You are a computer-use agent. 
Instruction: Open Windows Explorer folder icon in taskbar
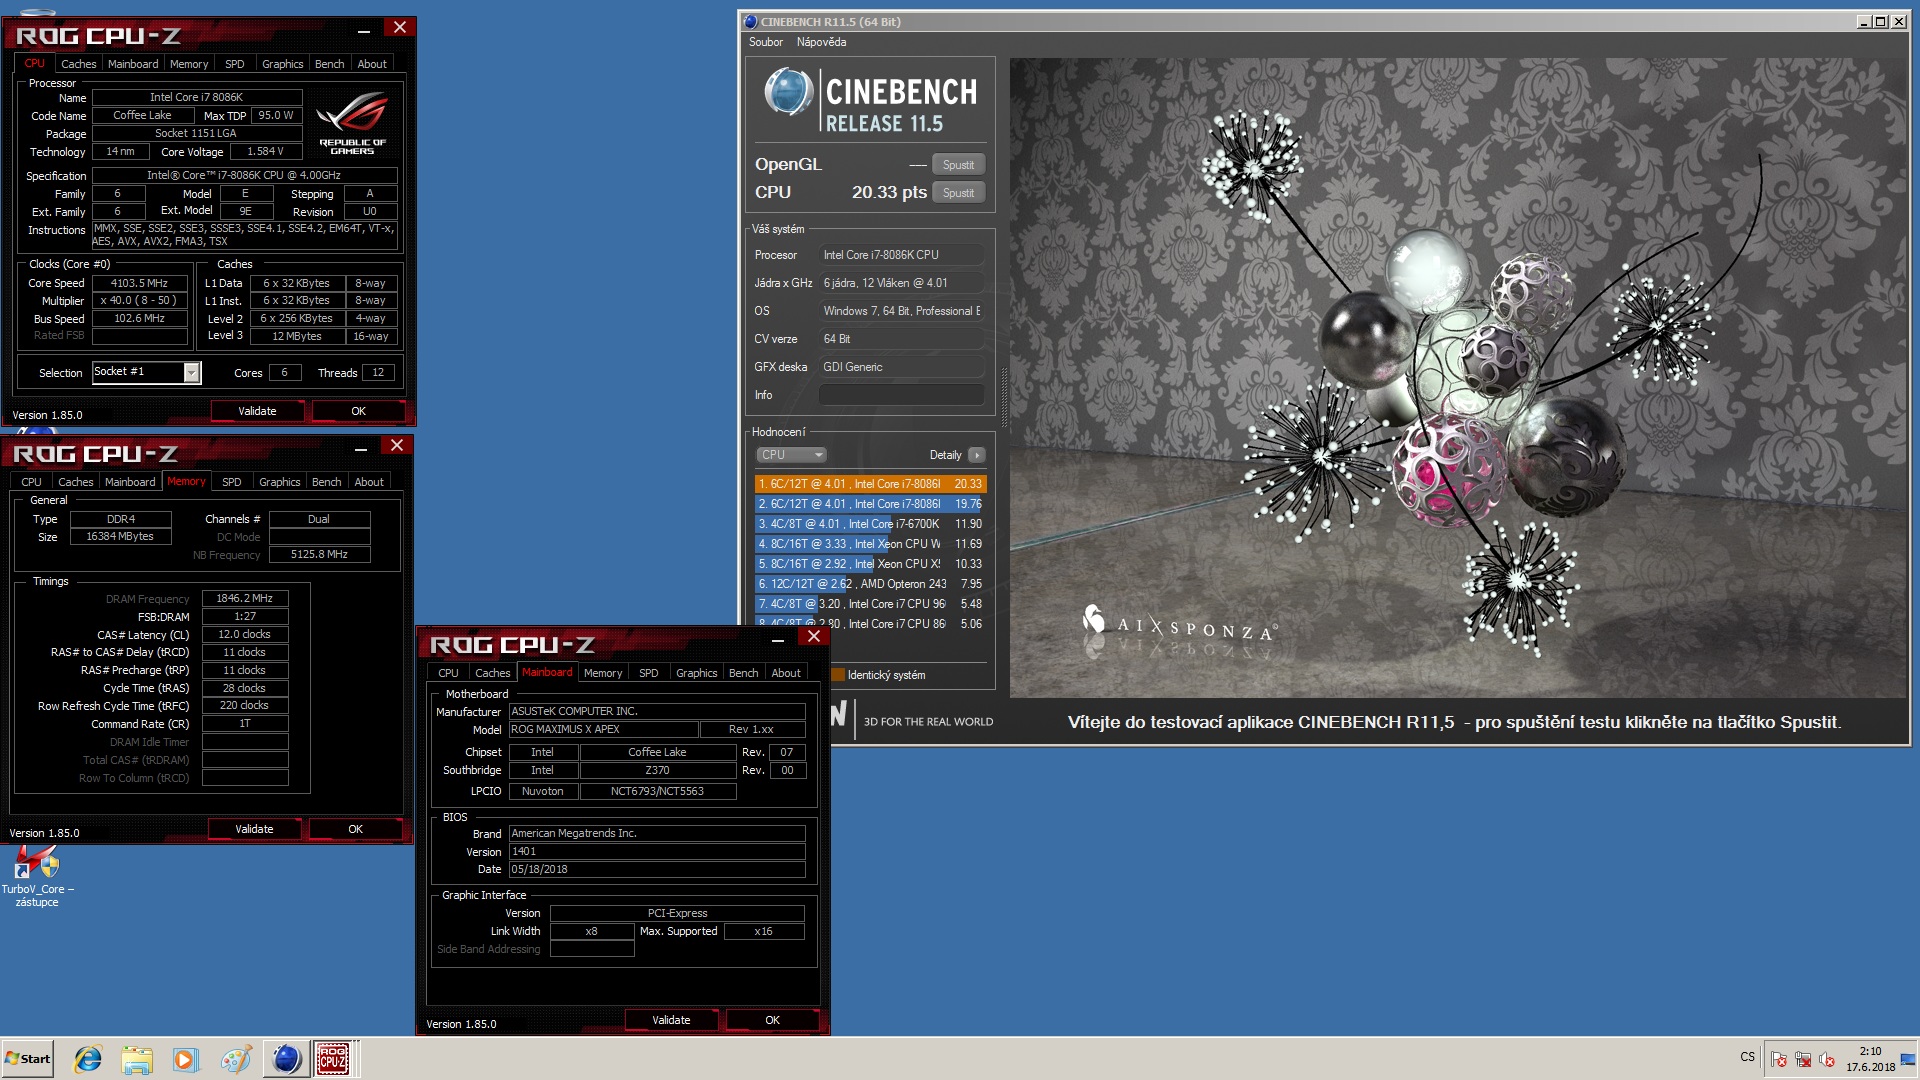[x=137, y=1059]
